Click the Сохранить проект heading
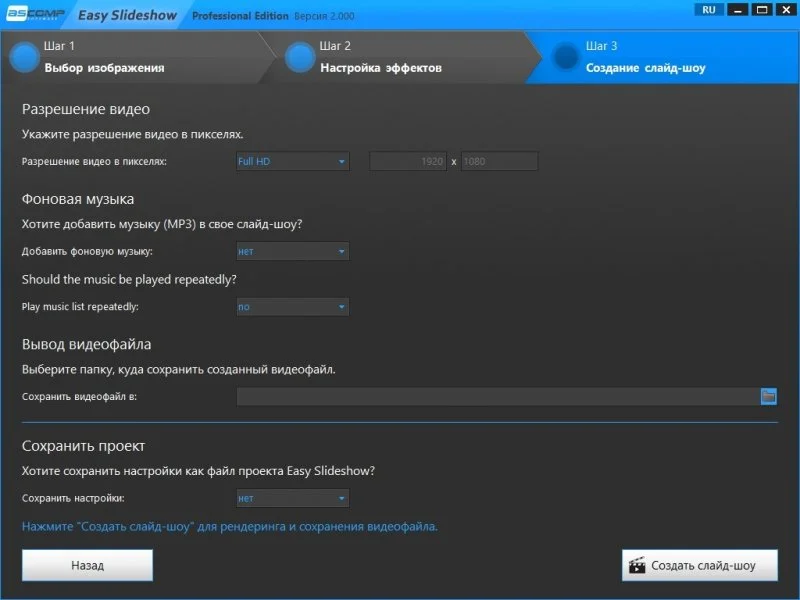This screenshot has width=800, height=600. click(83, 446)
